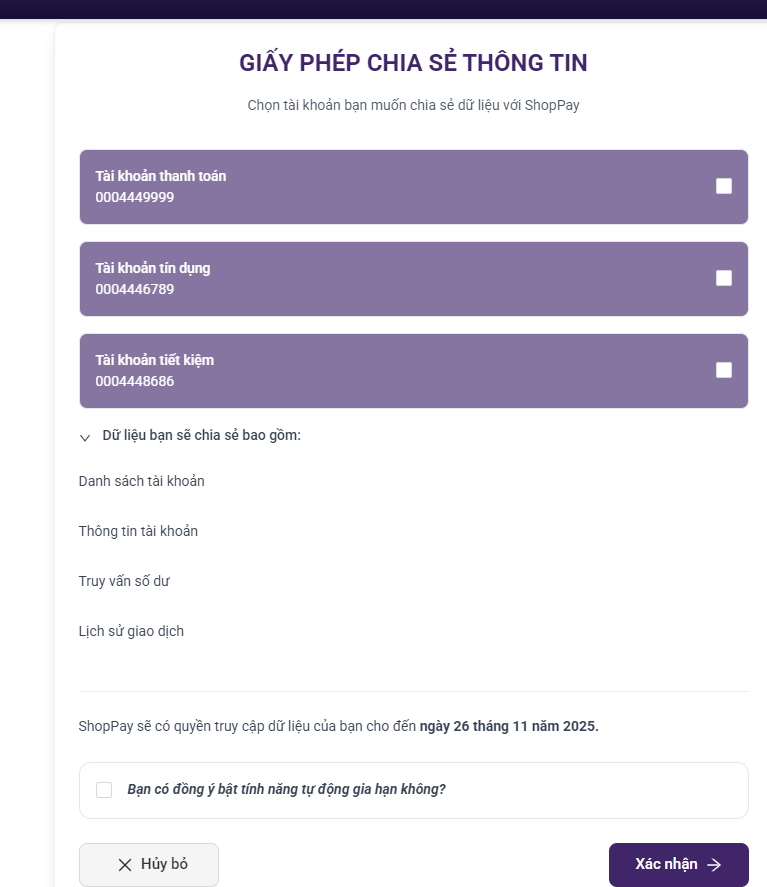
Task: Enable the tự động gia hạn checkbox
Action: pos(104,790)
